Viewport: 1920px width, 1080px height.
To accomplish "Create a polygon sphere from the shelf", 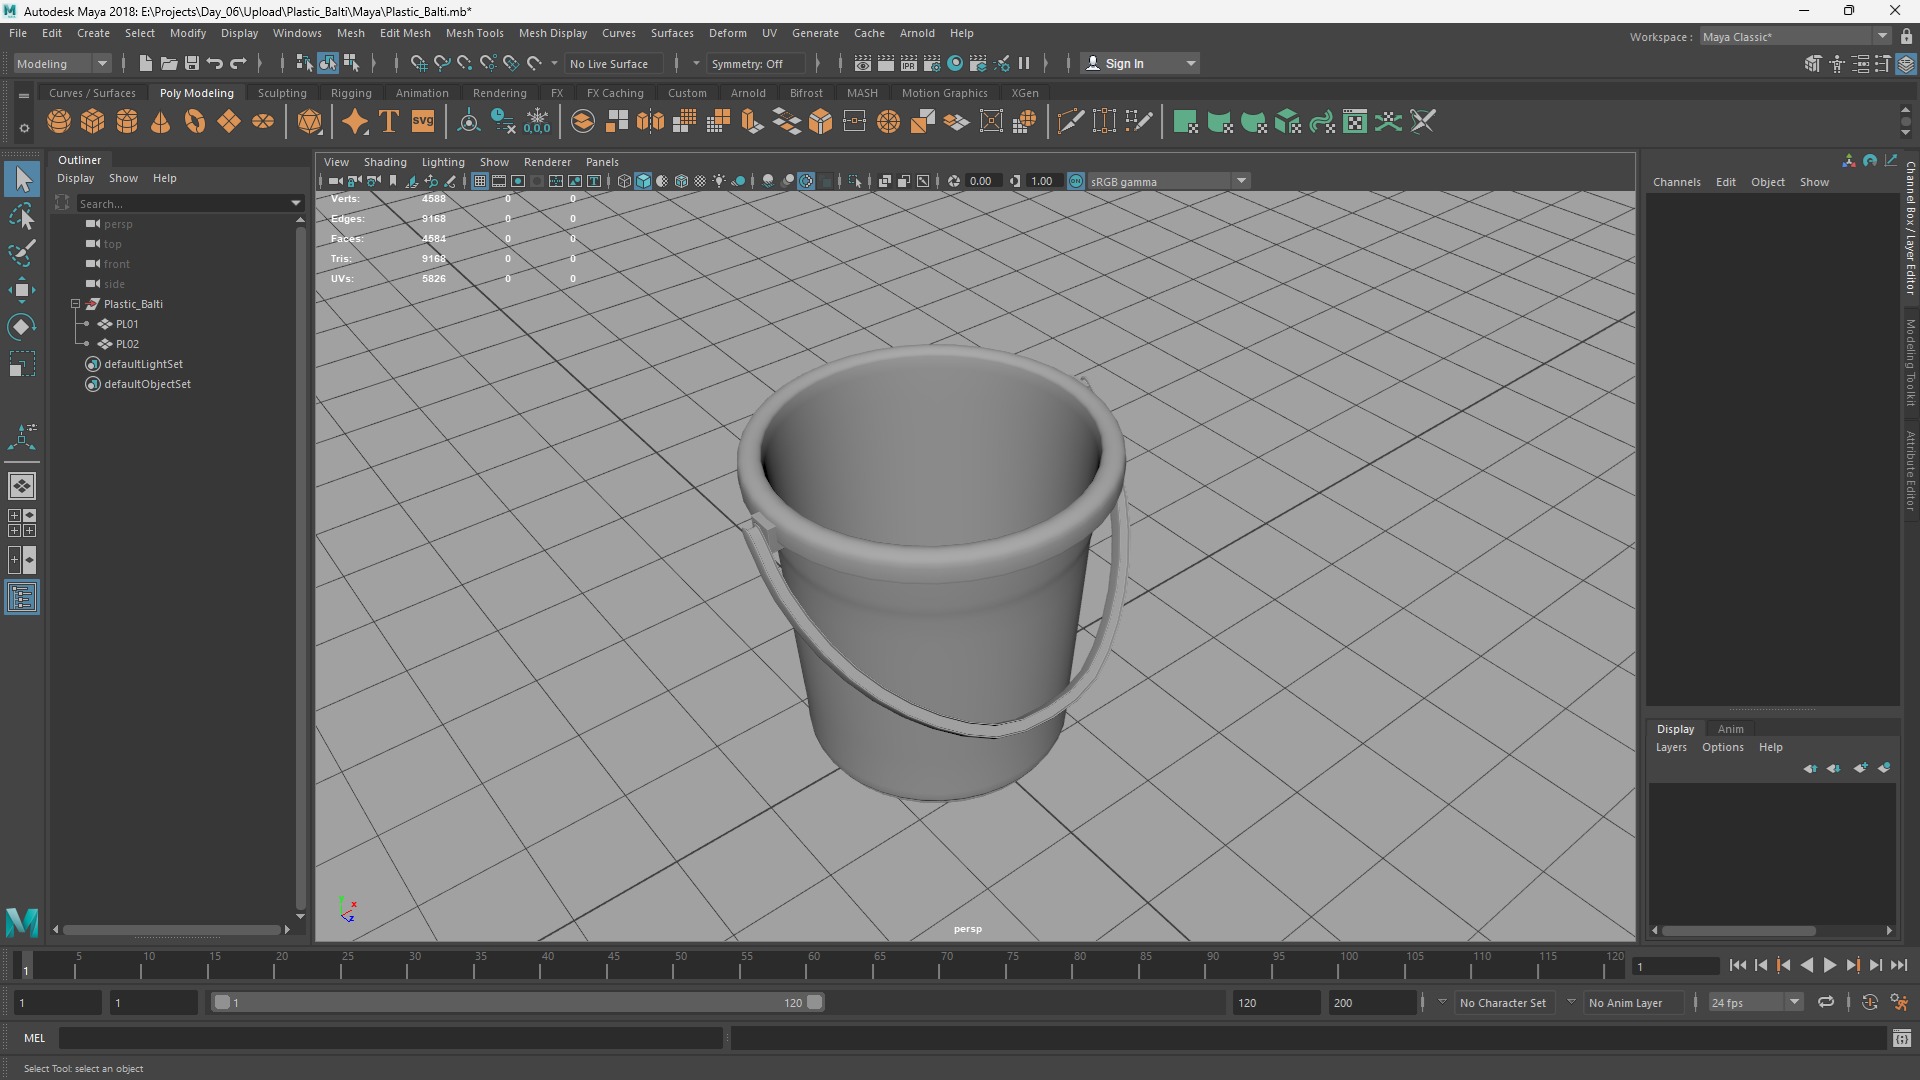I will click(x=59, y=122).
